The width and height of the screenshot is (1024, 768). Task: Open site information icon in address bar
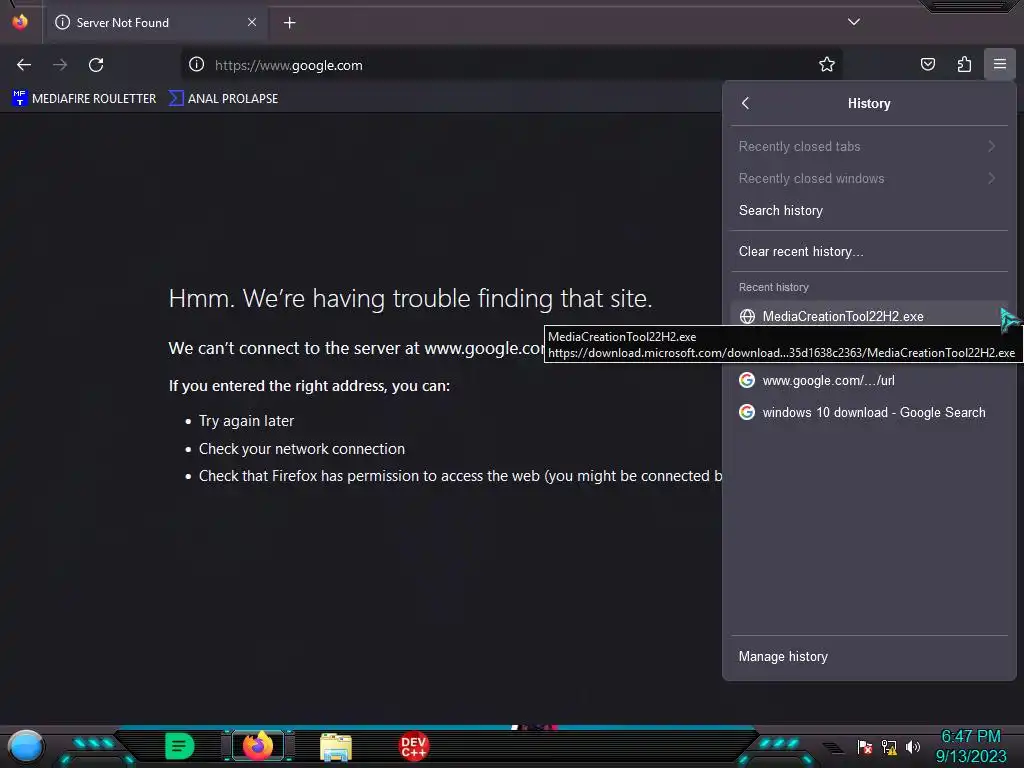pyautogui.click(x=197, y=65)
